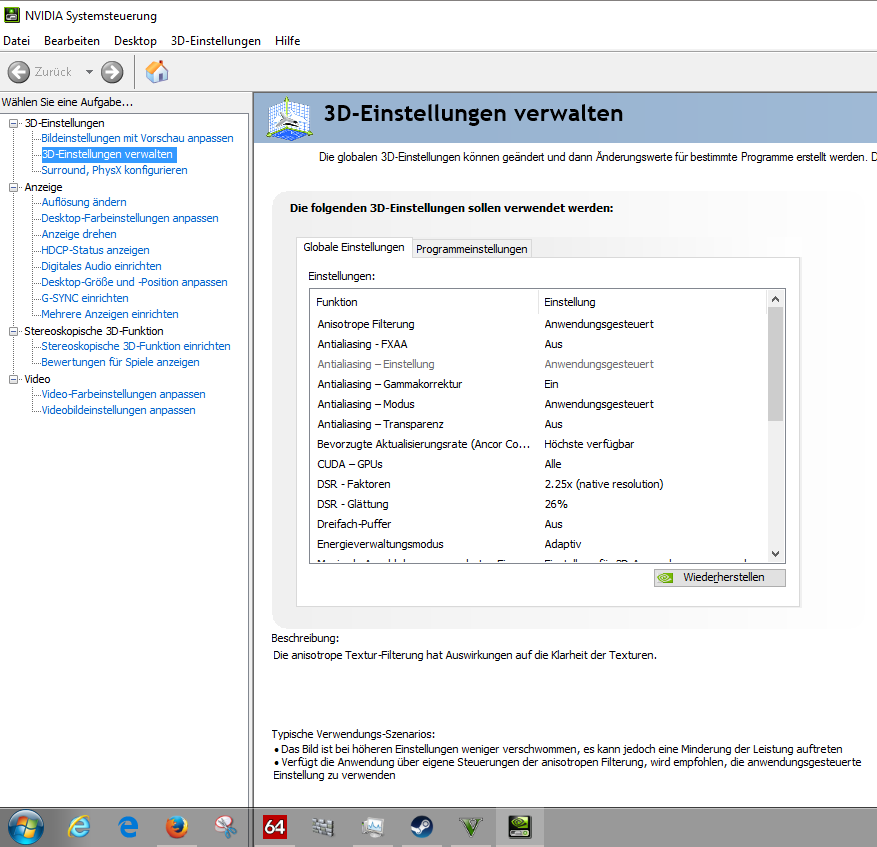Open Surround, PhysX konfigurieren
Image resolution: width=877 pixels, height=847 pixels.
click(114, 170)
